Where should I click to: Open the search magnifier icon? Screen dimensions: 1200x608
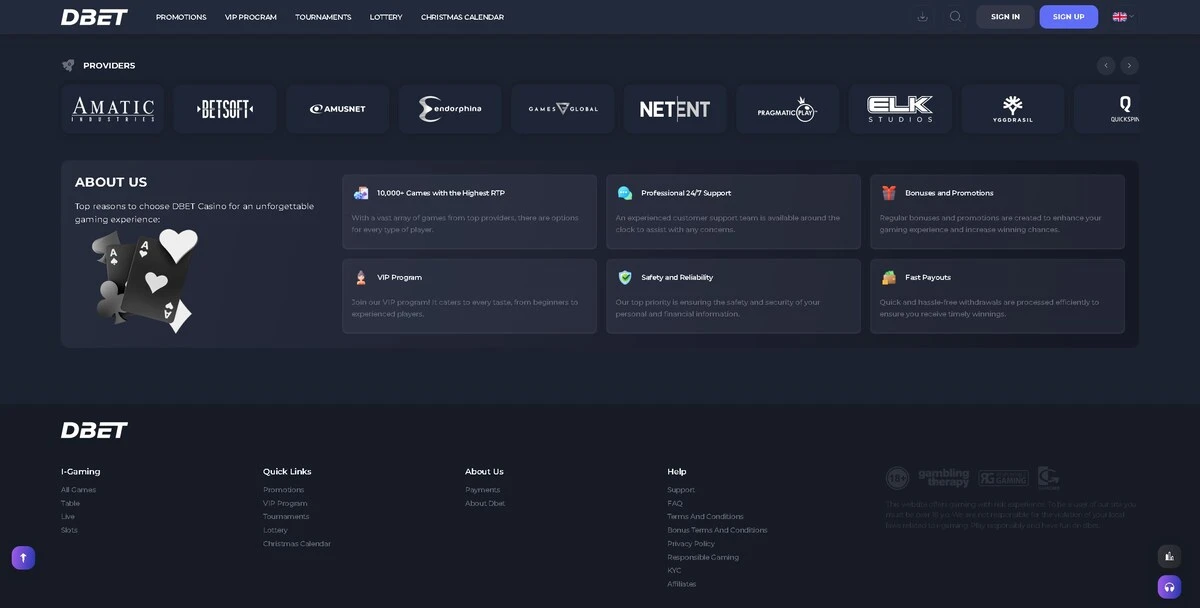pos(955,17)
